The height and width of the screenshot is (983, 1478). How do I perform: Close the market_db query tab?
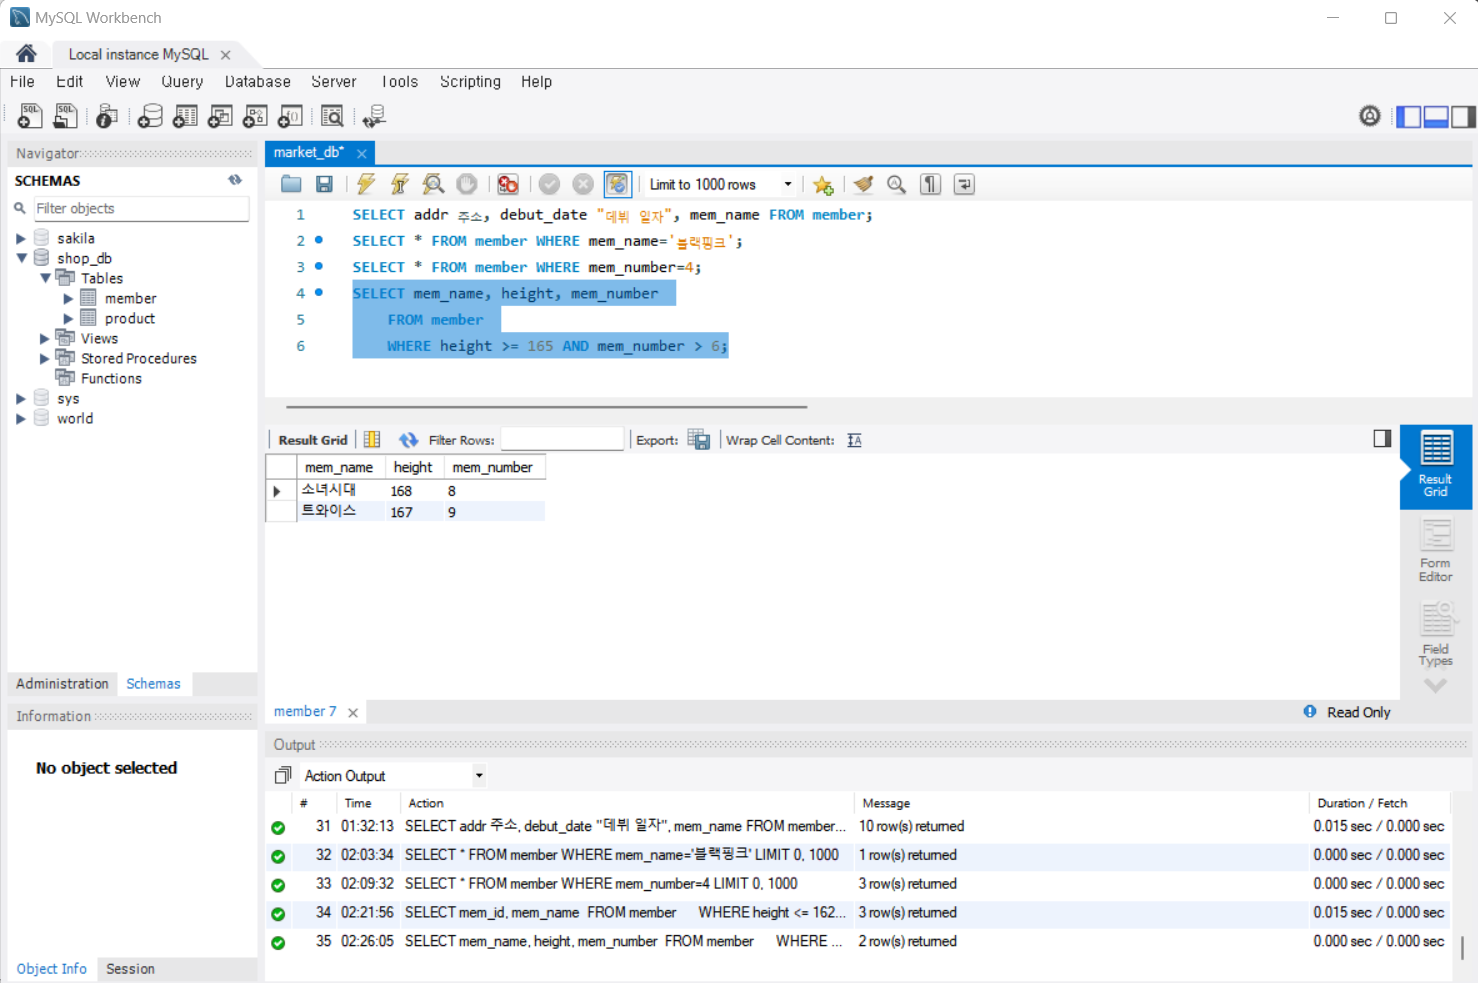(361, 153)
